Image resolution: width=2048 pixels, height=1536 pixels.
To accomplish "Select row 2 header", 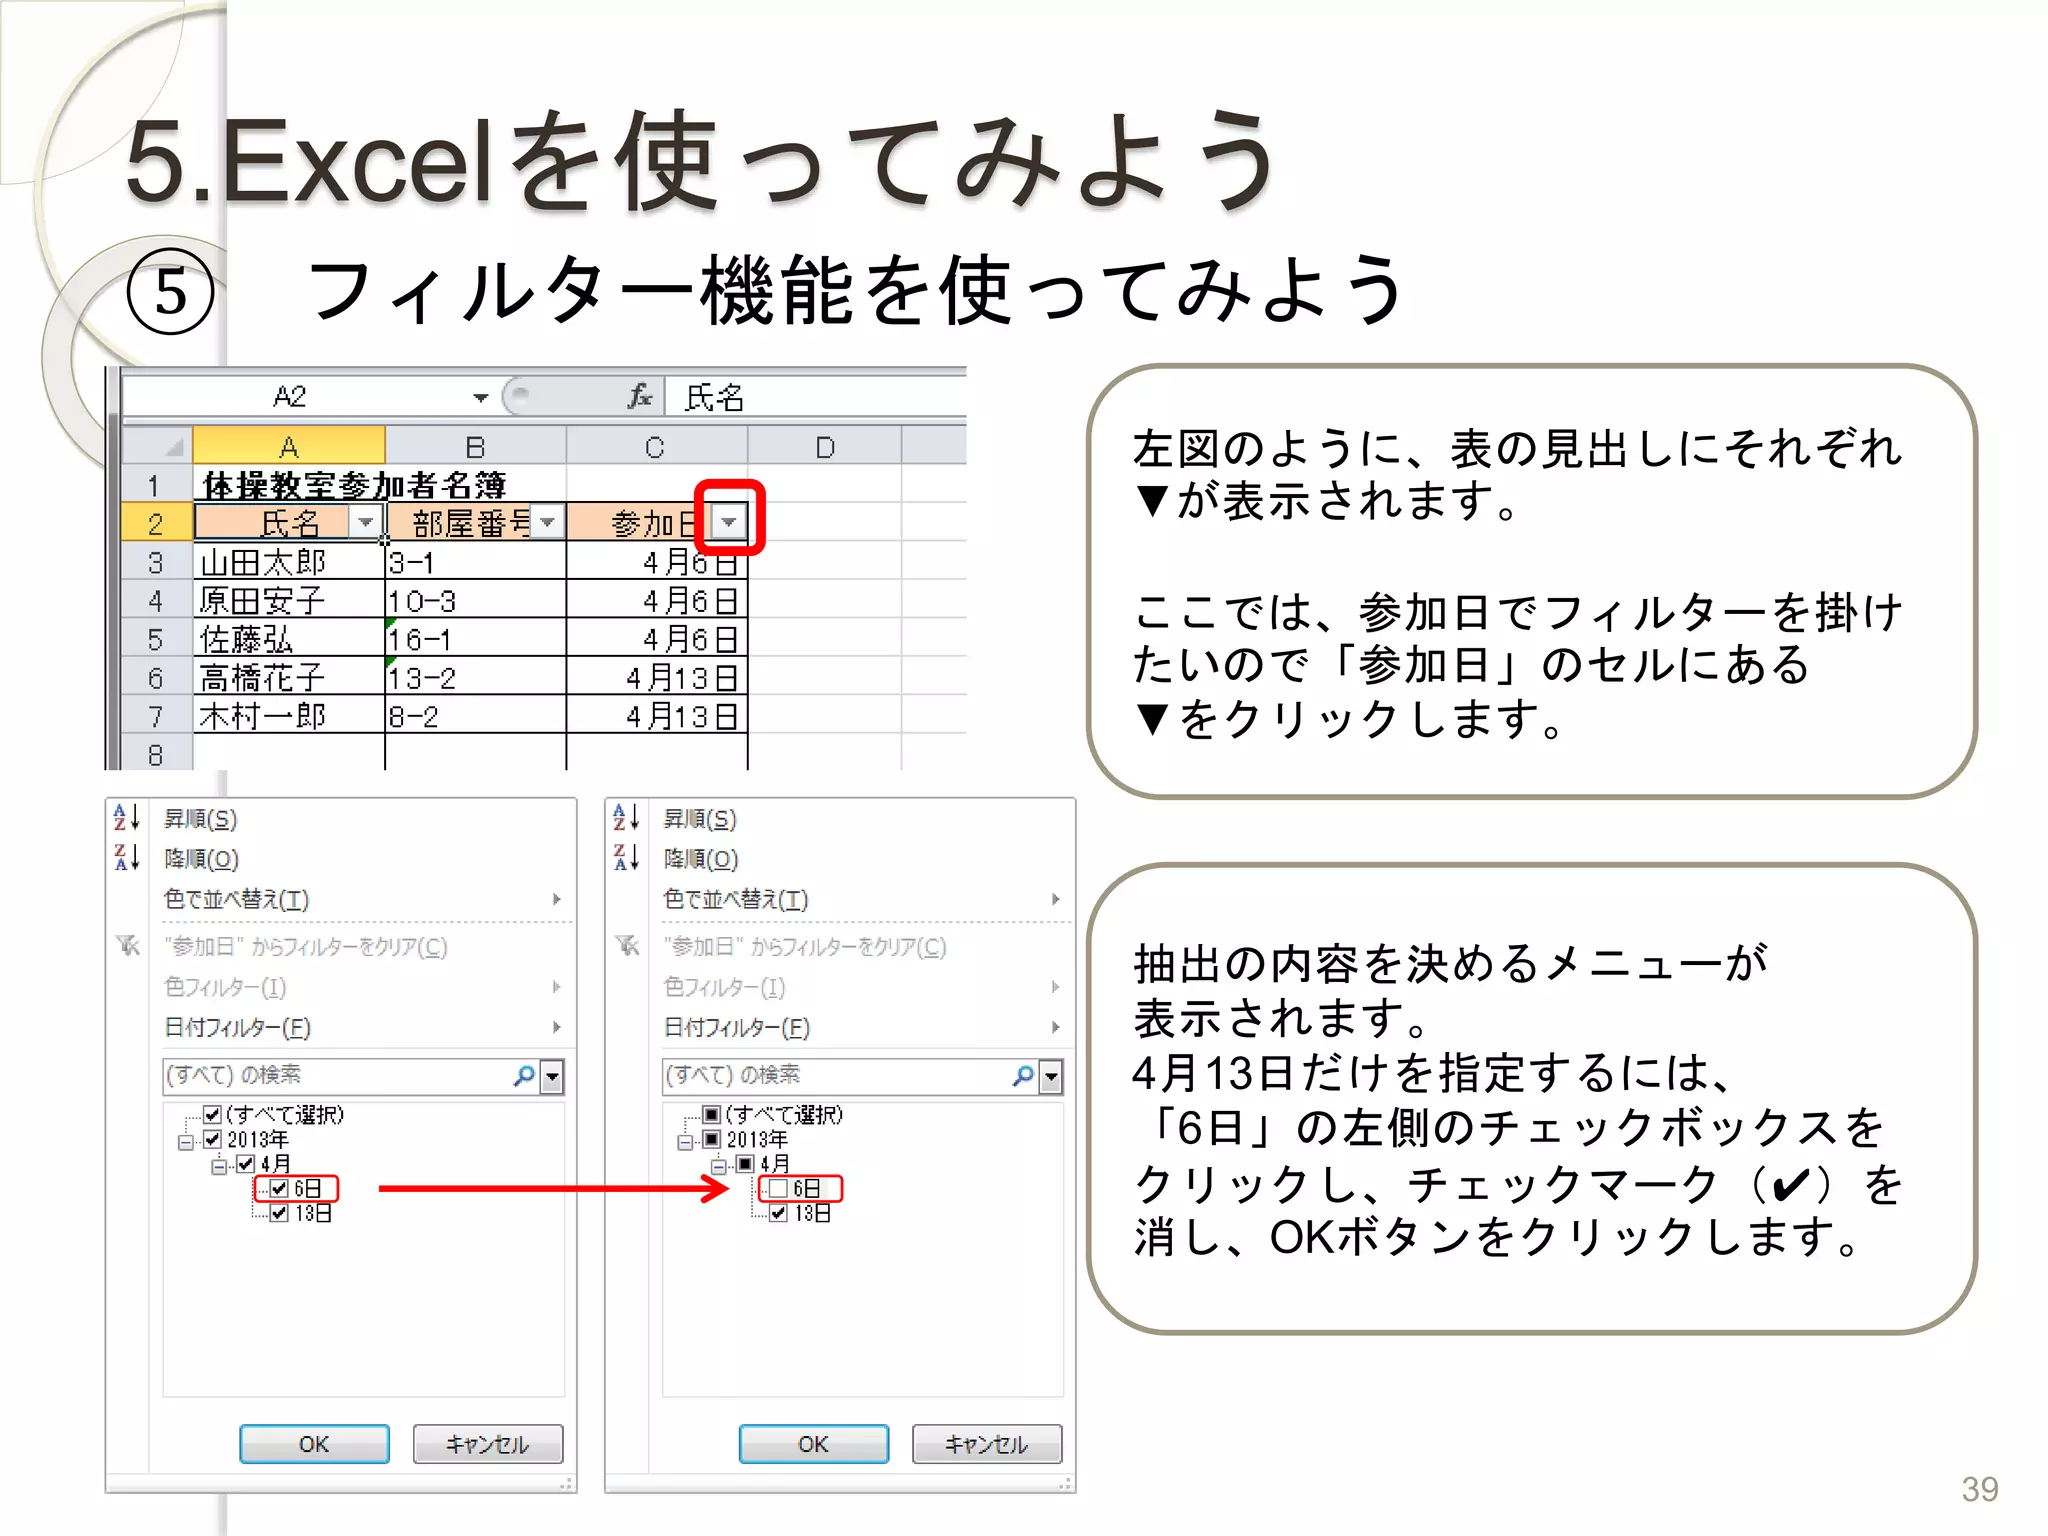I will click(x=157, y=523).
